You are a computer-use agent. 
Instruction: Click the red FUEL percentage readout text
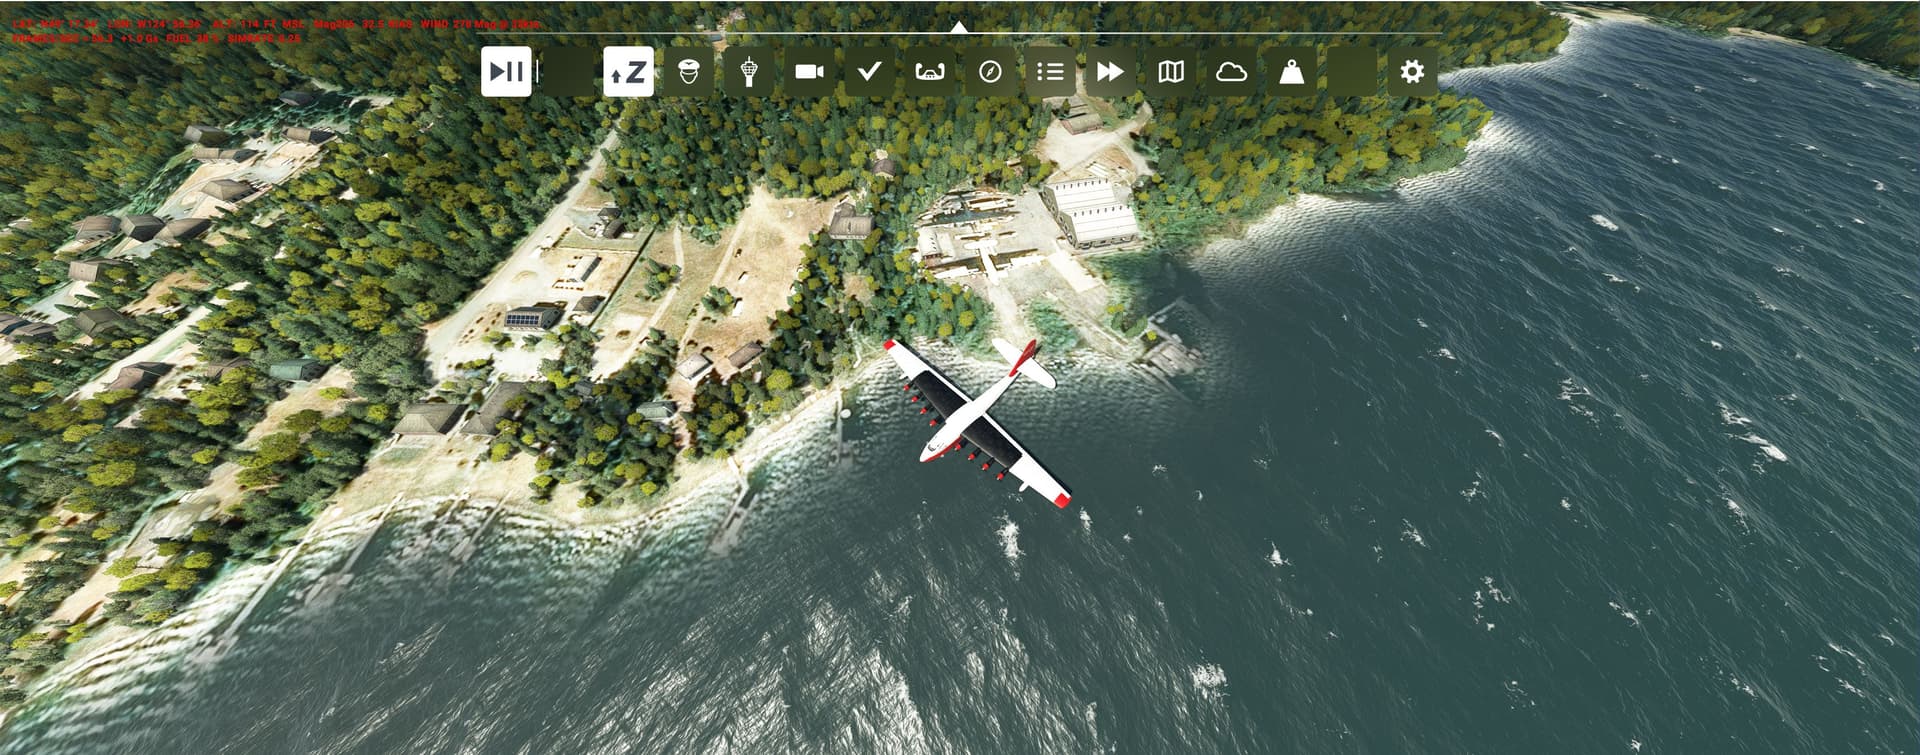click(x=192, y=39)
